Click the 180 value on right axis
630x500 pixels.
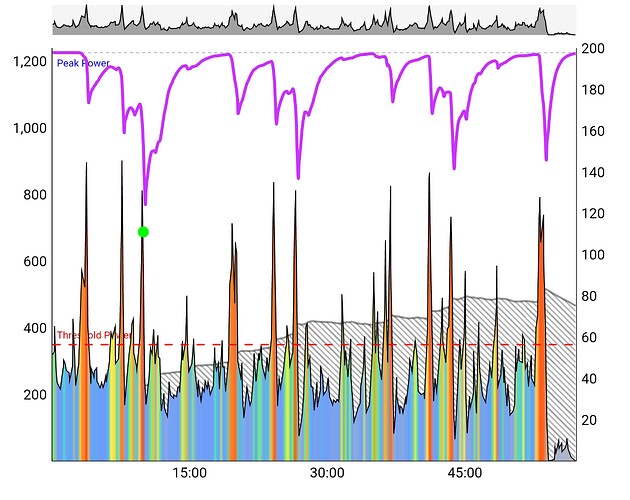594,90
